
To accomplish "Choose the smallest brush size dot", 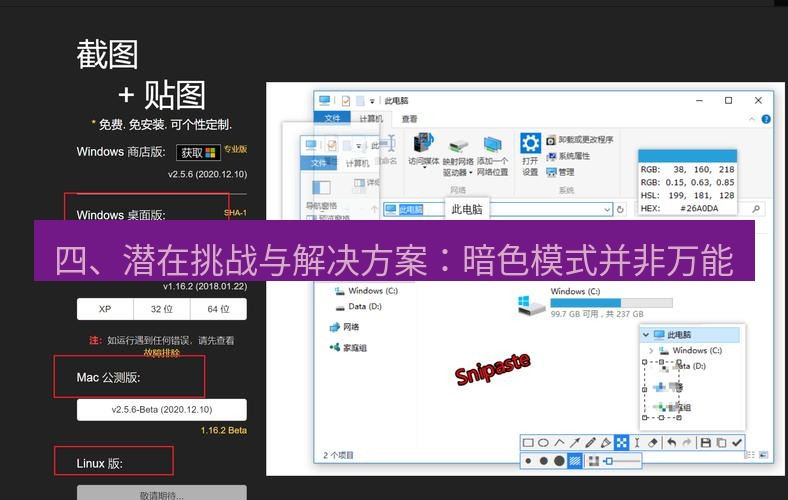I will pyautogui.click(x=528, y=461).
